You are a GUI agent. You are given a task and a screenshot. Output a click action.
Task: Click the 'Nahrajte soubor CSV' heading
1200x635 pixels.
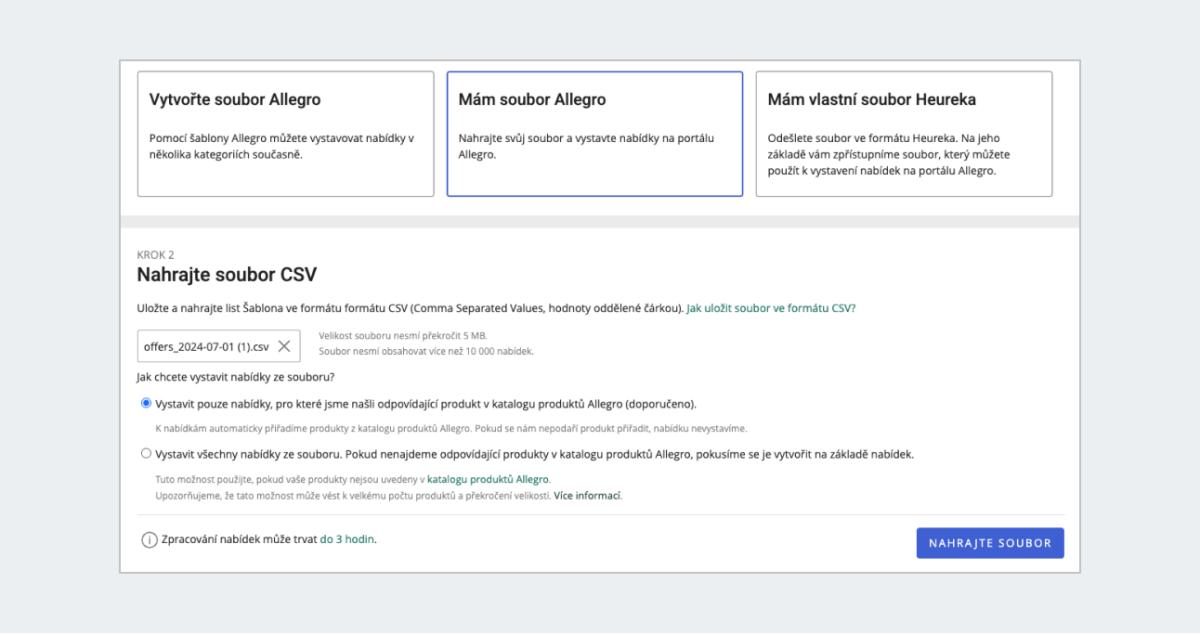point(227,274)
